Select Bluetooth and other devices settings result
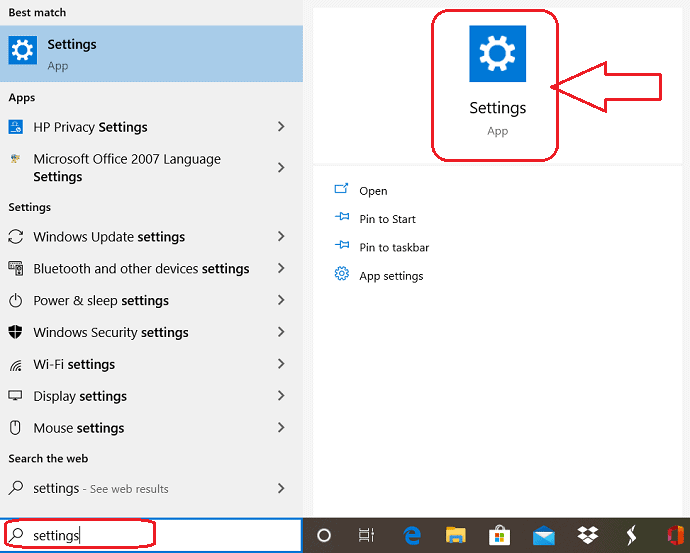Image resolution: width=690 pixels, height=553 pixels. (x=151, y=268)
